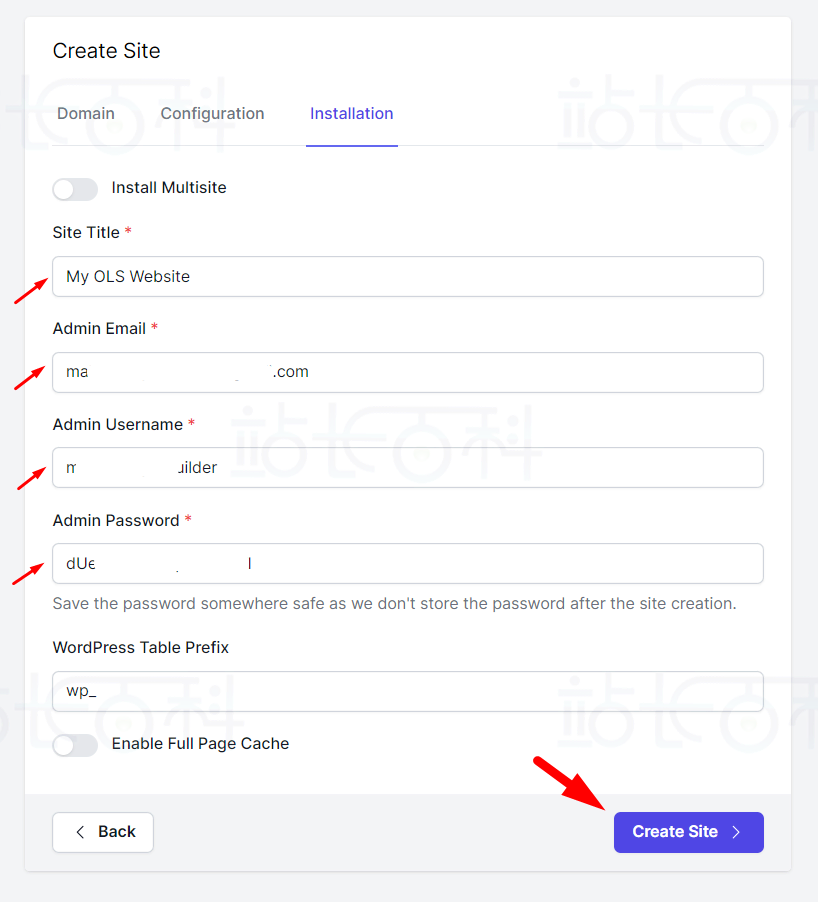This screenshot has width=818, height=902.
Task: Select the Installation tab
Action: point(351,113)
